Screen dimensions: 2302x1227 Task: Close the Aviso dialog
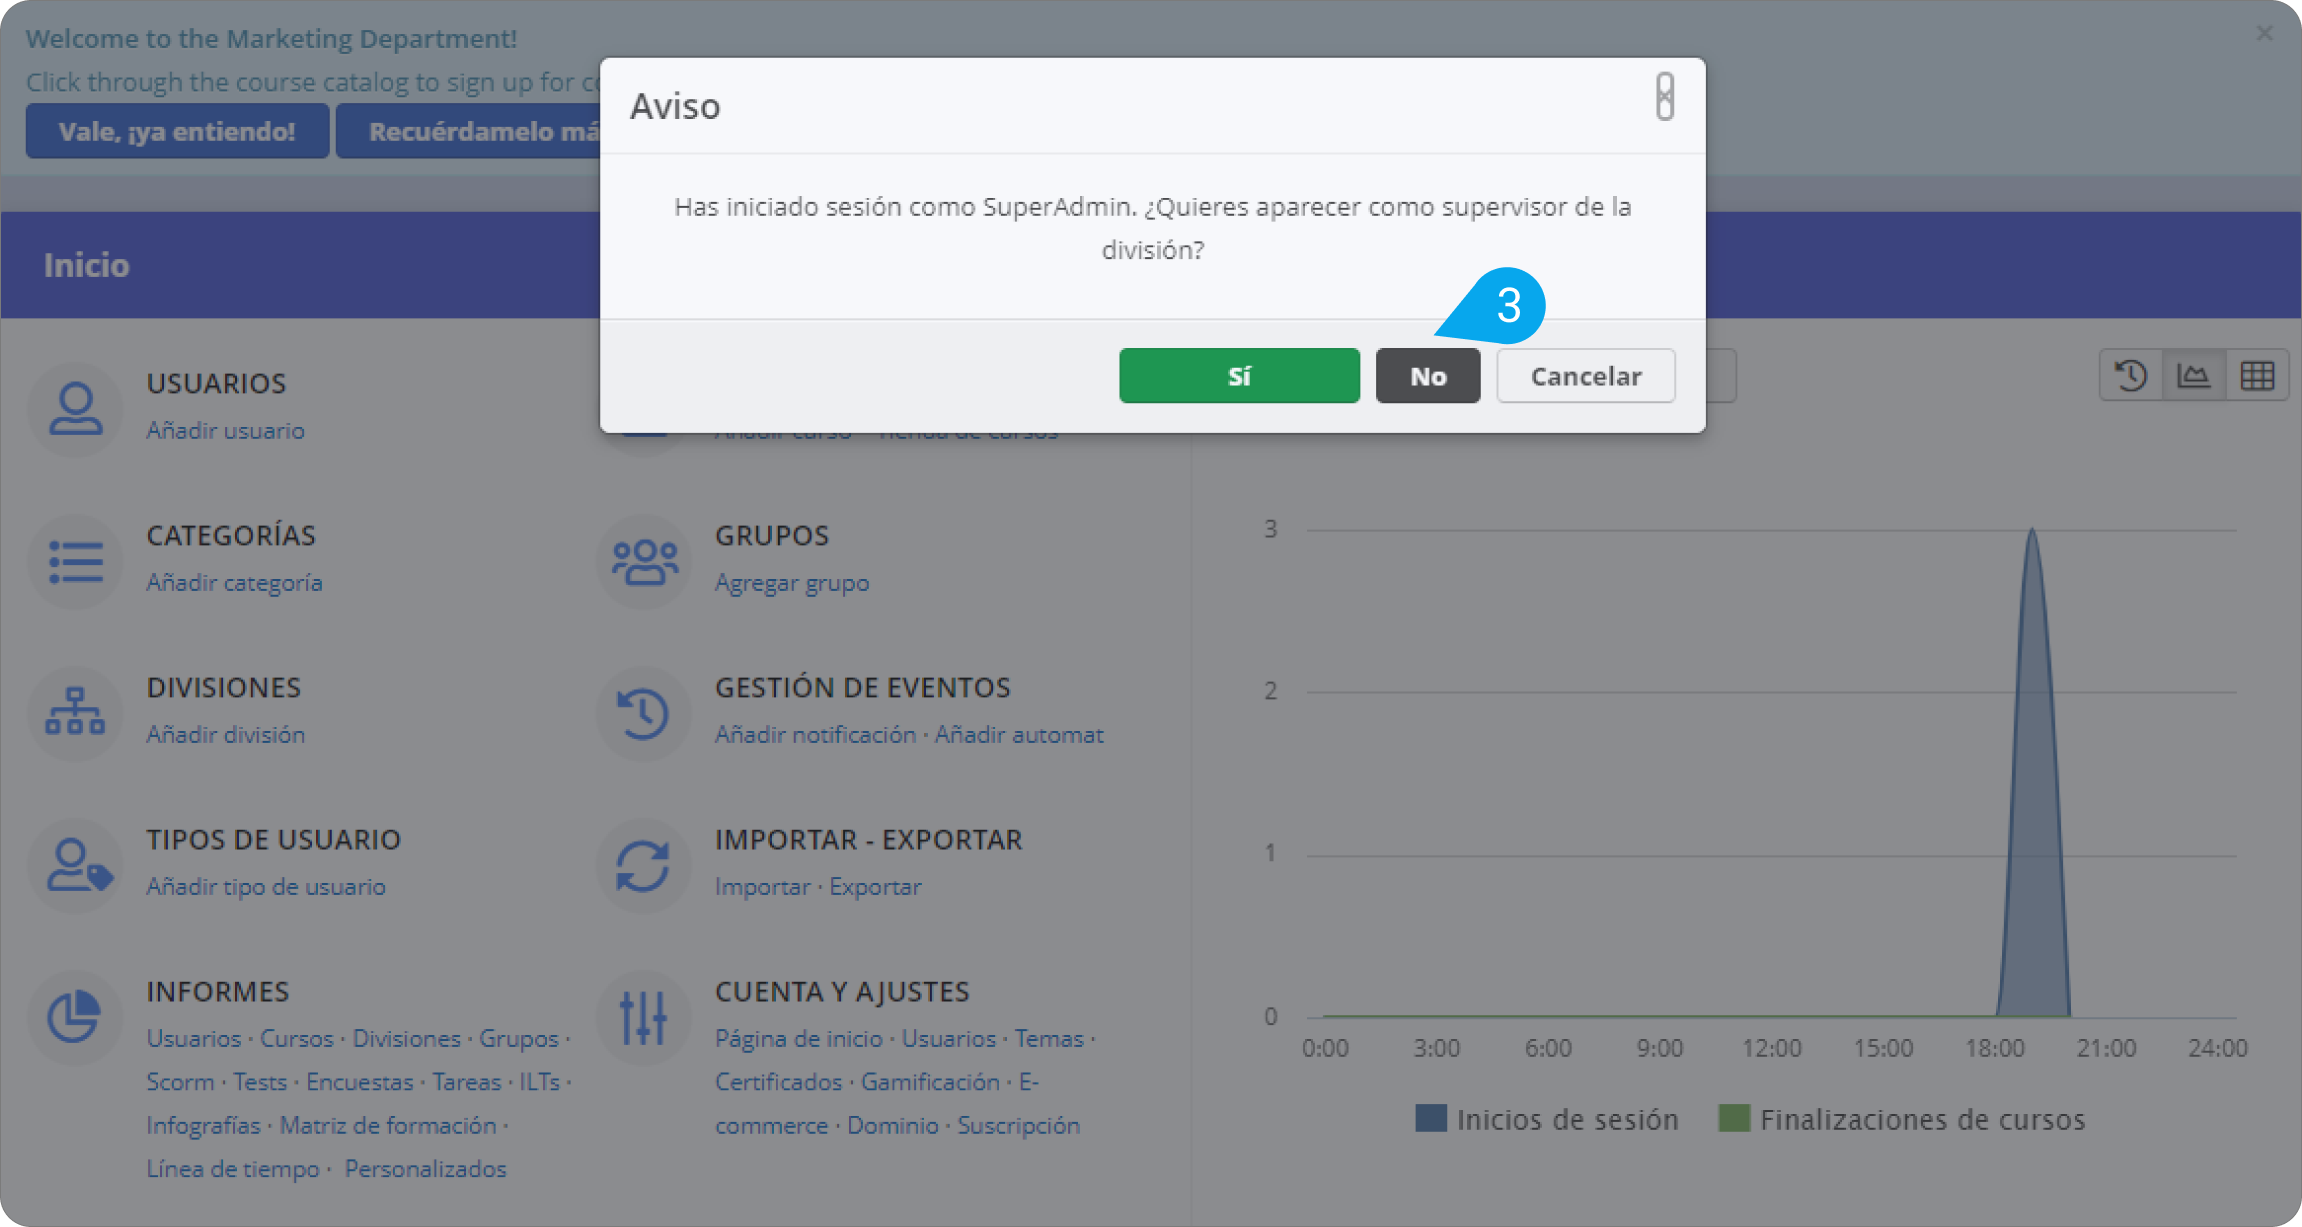click(1665, 97)
